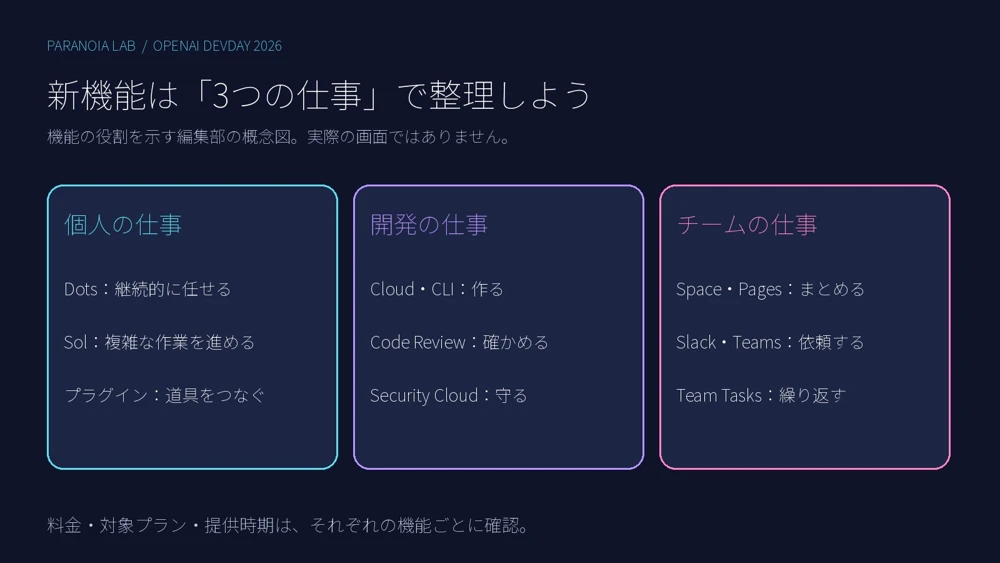Click the line Dots：継続的に任せる
This screenshot has width=1000, height=563.
coord(147,289)
